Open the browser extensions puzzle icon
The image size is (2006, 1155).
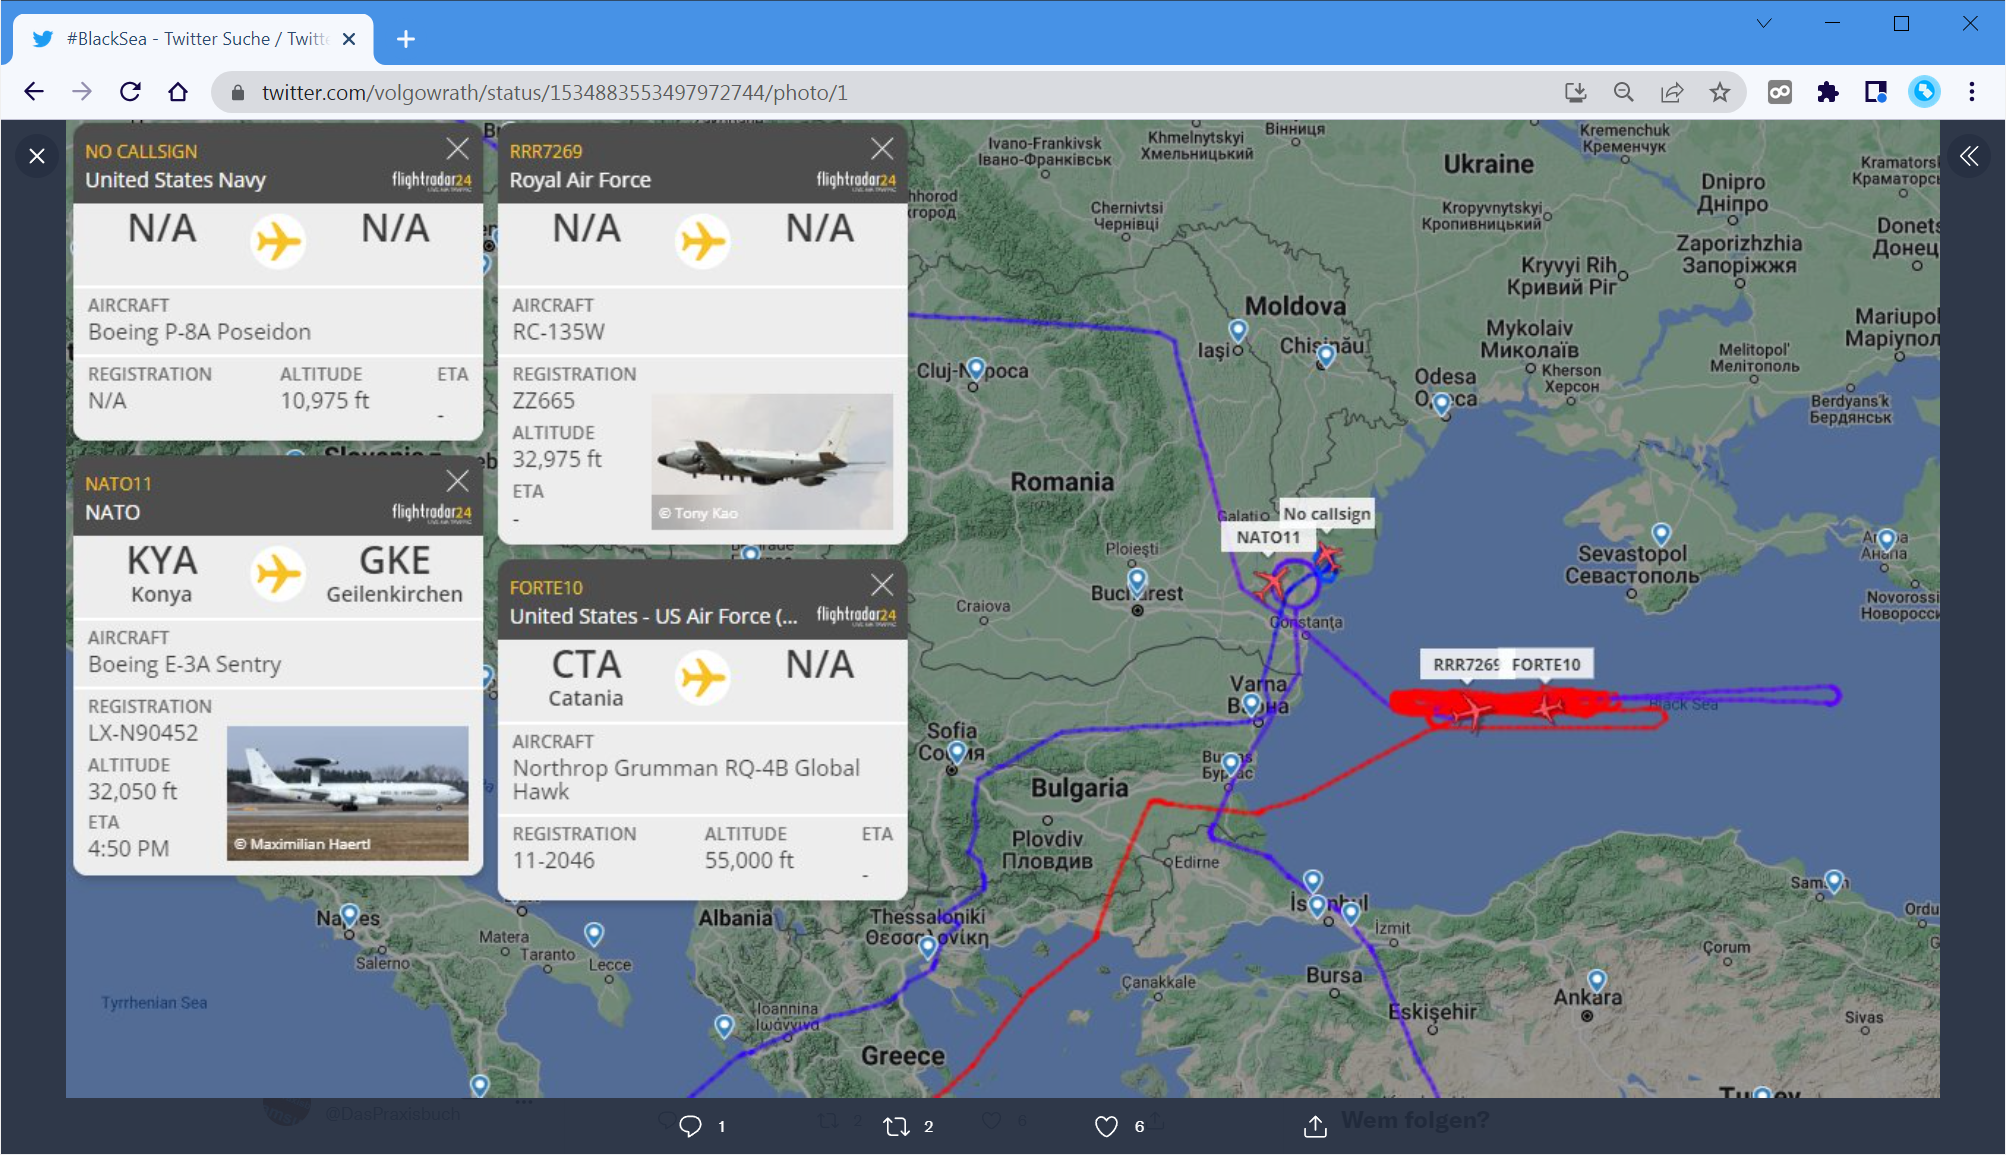[x=1827, y=92]
